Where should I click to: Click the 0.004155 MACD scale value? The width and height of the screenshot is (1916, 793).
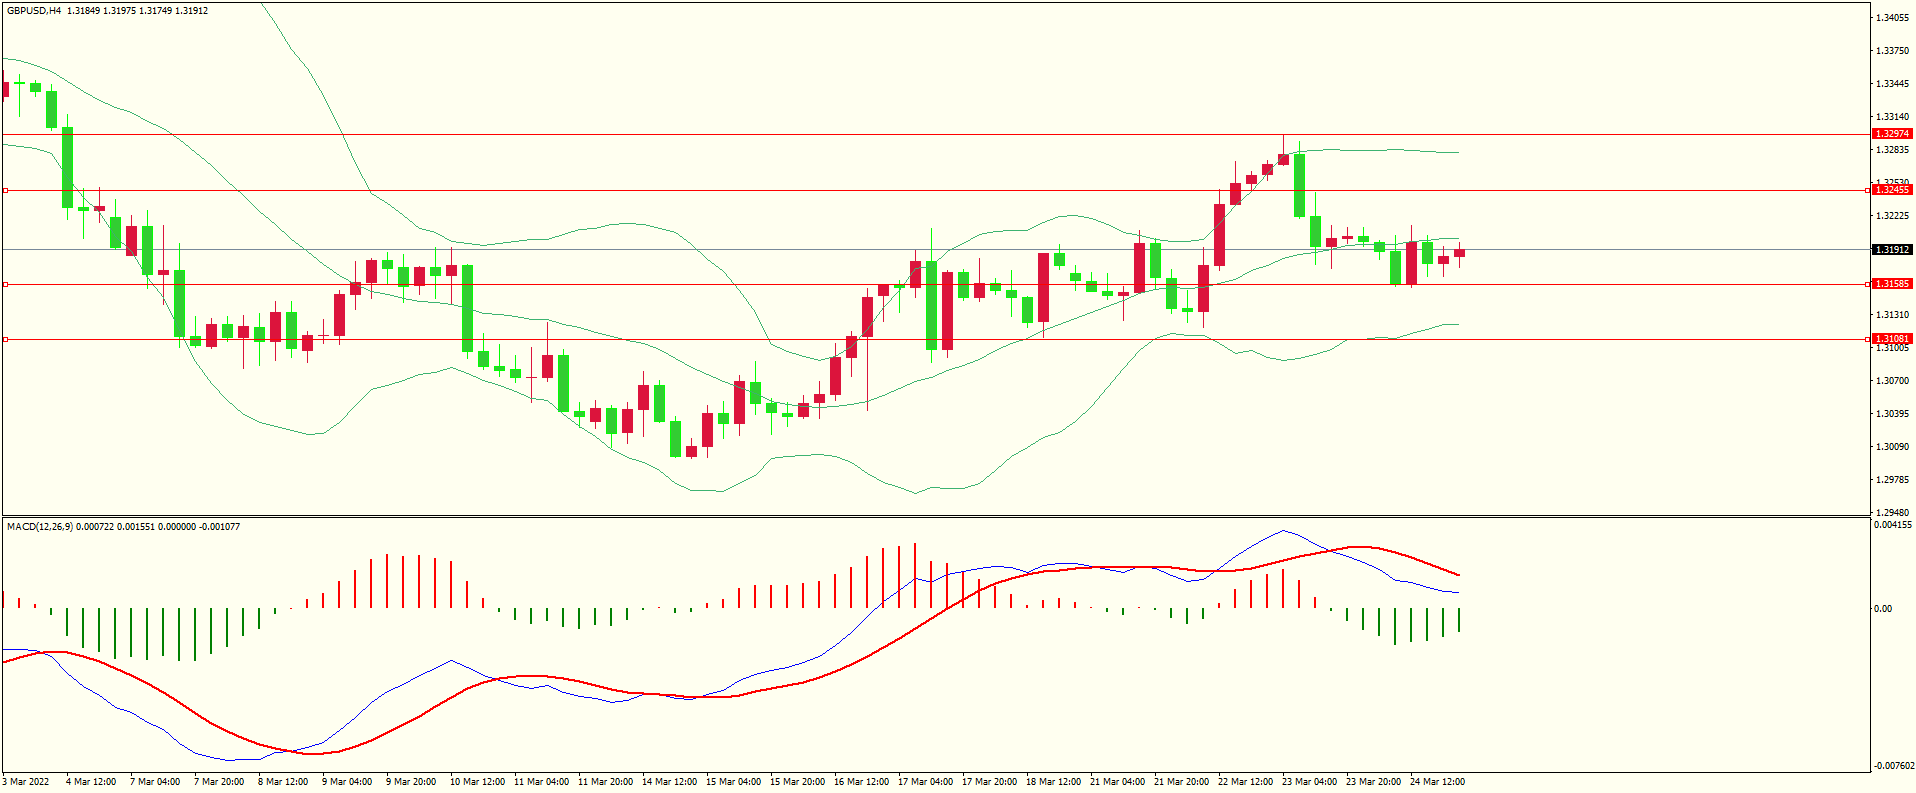point(1893,525)
